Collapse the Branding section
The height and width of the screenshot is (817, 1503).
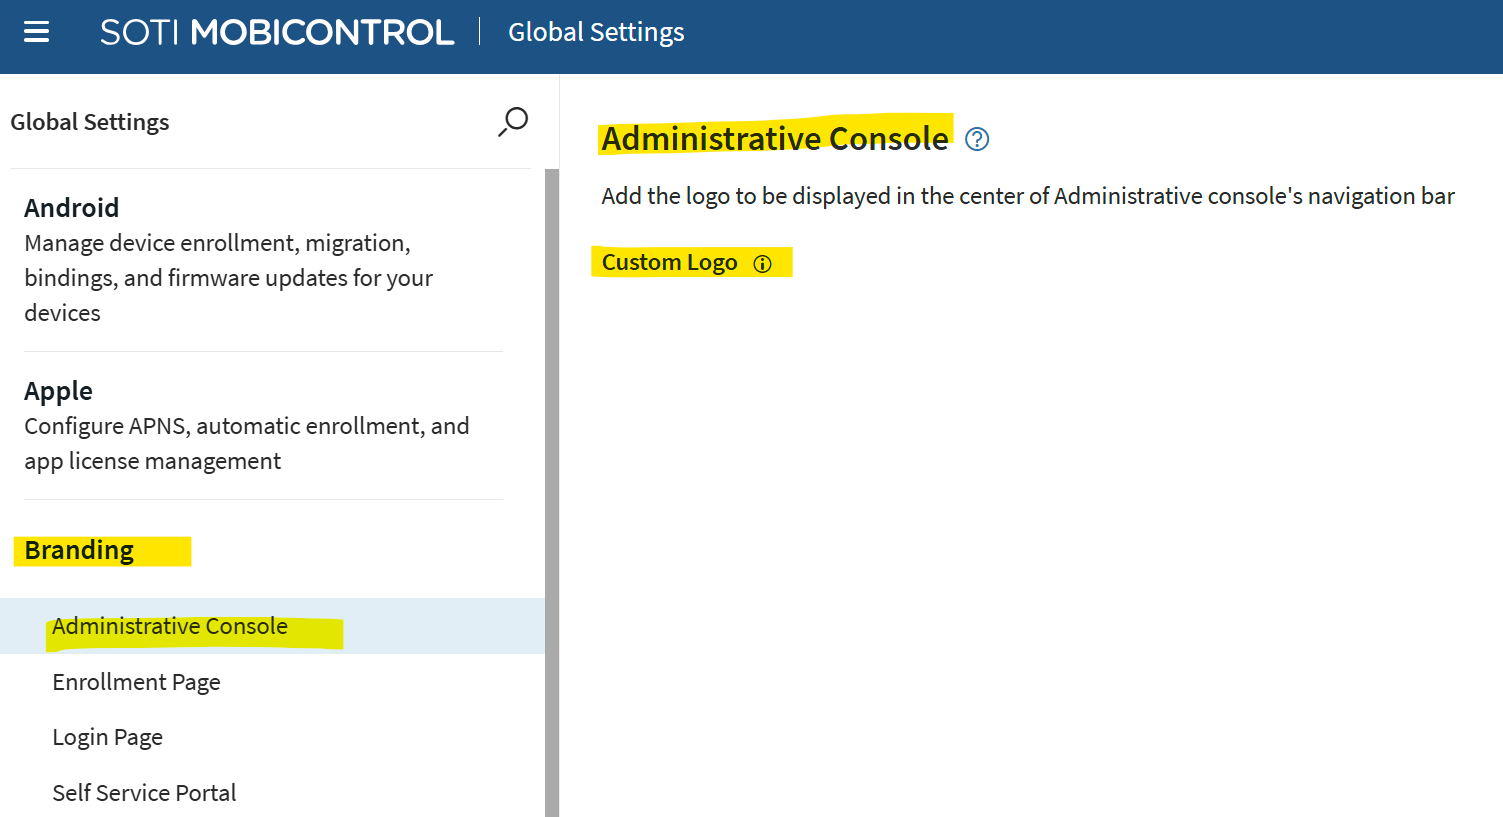pos(79,551)
